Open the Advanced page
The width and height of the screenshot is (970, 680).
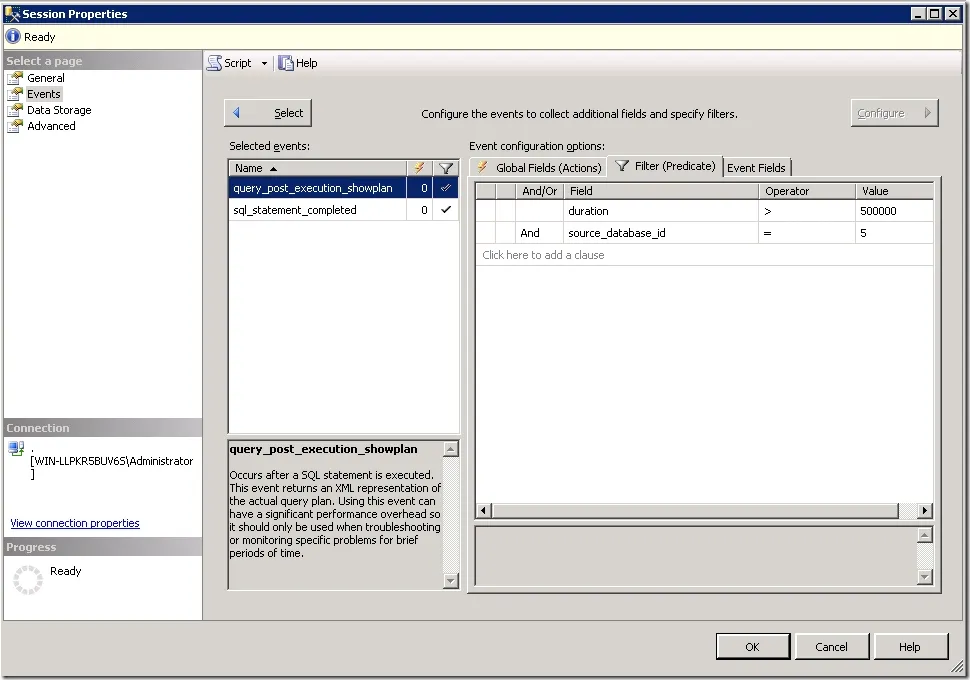click(x=51, y=126)
